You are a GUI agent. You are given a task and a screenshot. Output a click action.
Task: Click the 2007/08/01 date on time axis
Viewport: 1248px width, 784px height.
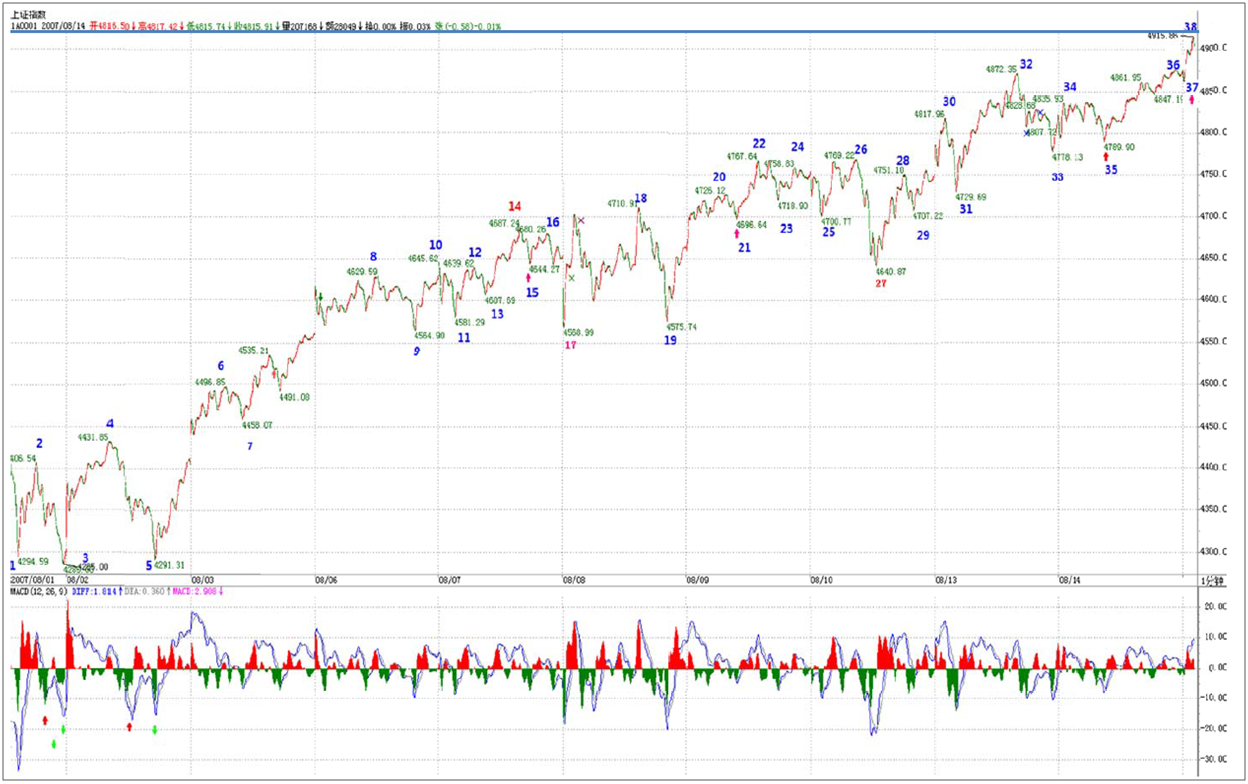point(34,579)
